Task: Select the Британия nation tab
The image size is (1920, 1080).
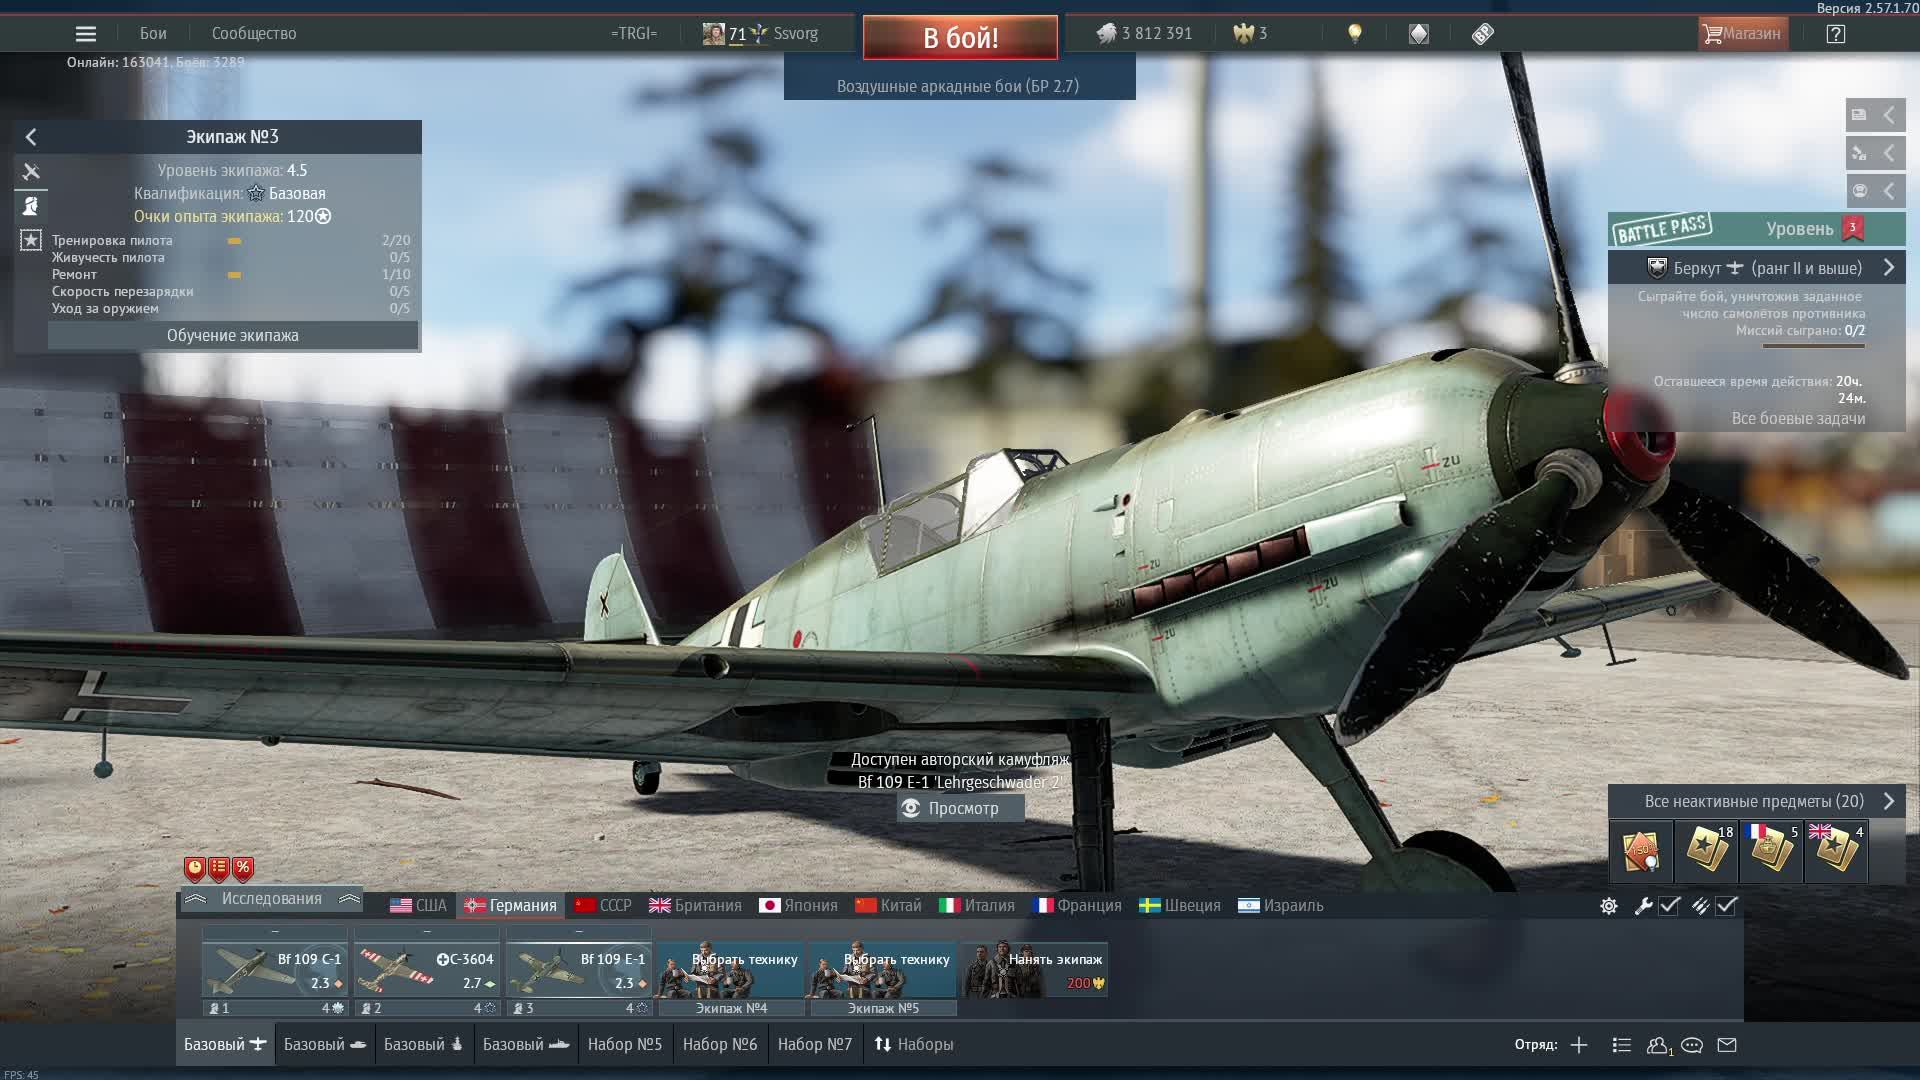Action: (x=695, y=906)
